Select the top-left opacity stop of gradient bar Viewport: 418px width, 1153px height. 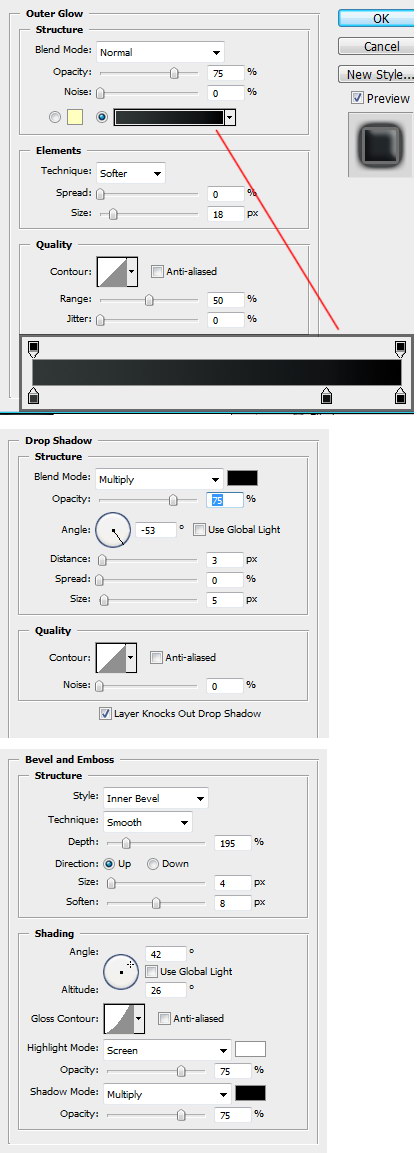pos(32,347)
